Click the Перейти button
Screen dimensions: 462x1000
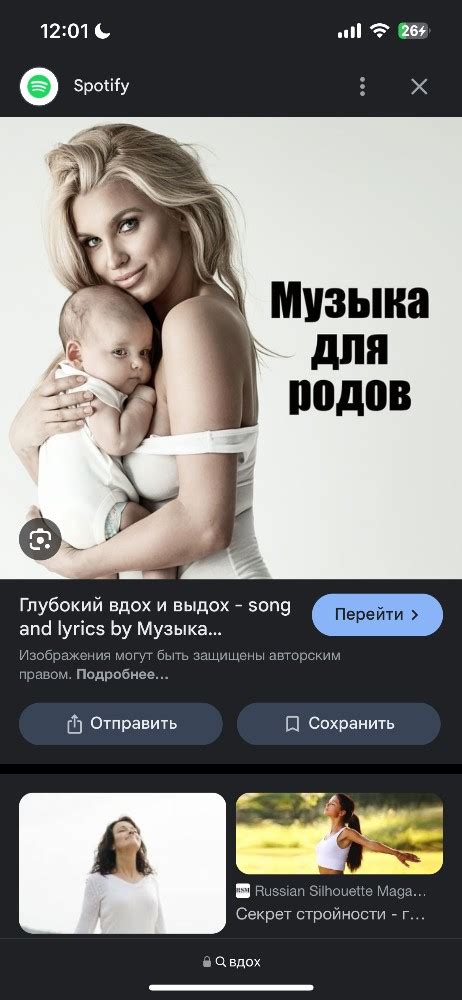pyautogui.click(x=377, y=615)
